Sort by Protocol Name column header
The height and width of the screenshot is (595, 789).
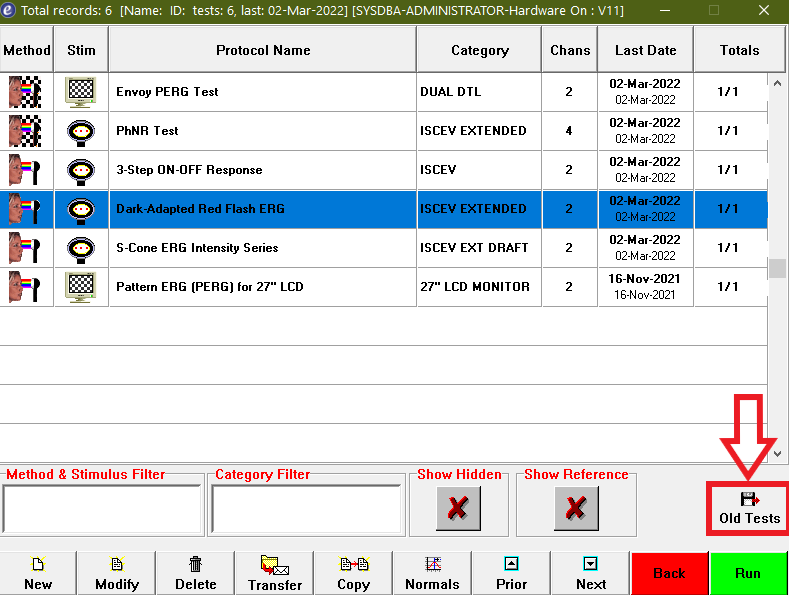[x=263, y=50]
